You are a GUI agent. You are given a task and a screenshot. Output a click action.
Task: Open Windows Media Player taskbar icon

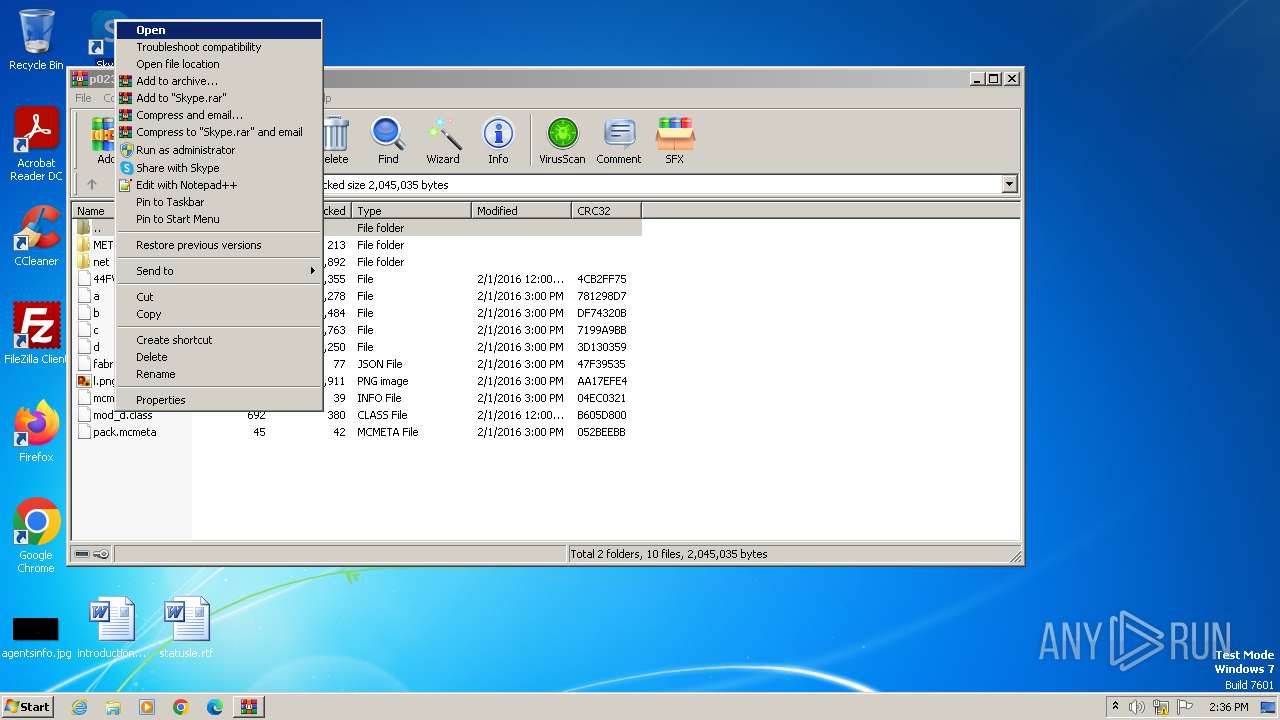[x=147, y=707]
